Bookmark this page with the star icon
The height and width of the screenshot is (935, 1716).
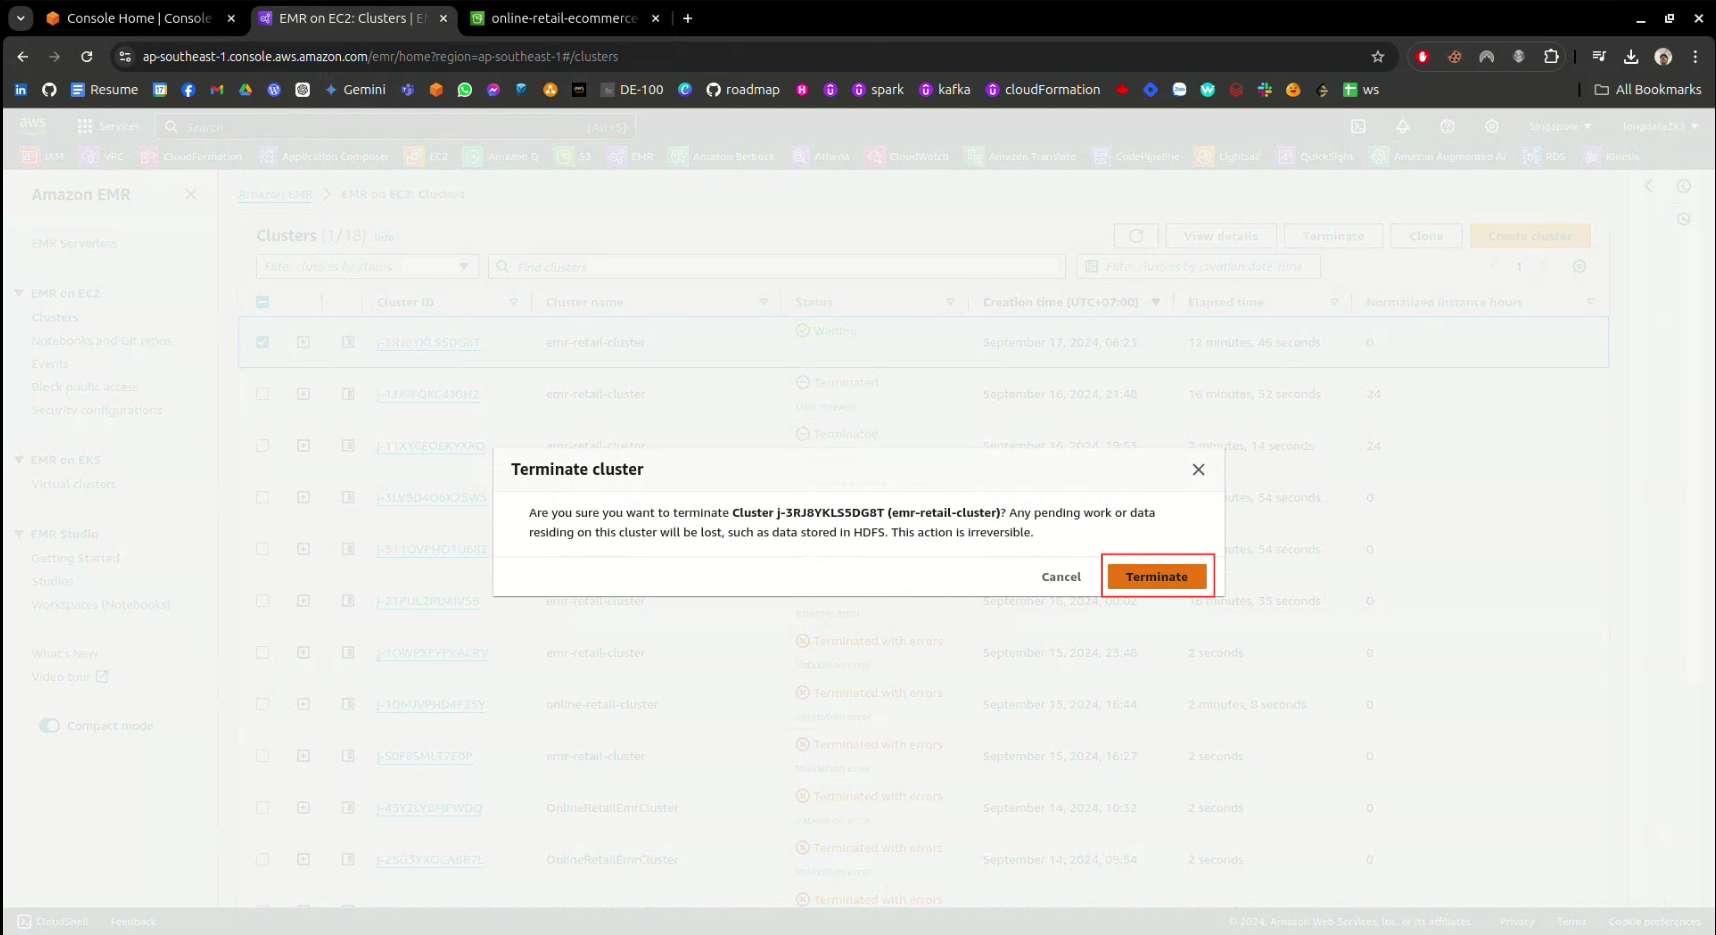(1378, 57)
